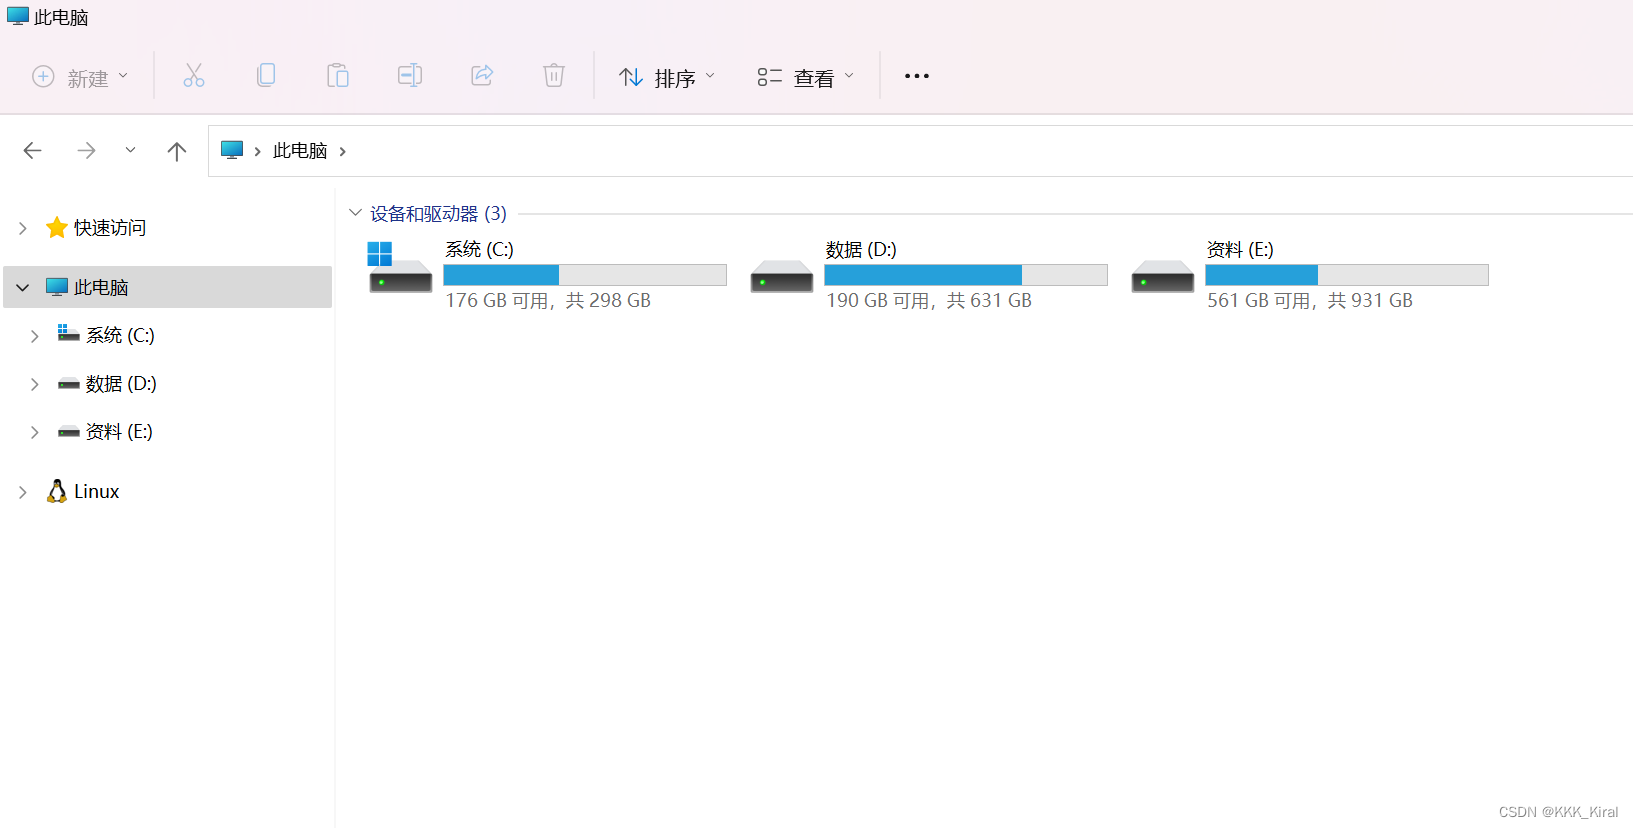This screenshot has height=828, width=1633.
Task: Select the 系统 (C:) Windows drive icon
Action: point(400,267)
